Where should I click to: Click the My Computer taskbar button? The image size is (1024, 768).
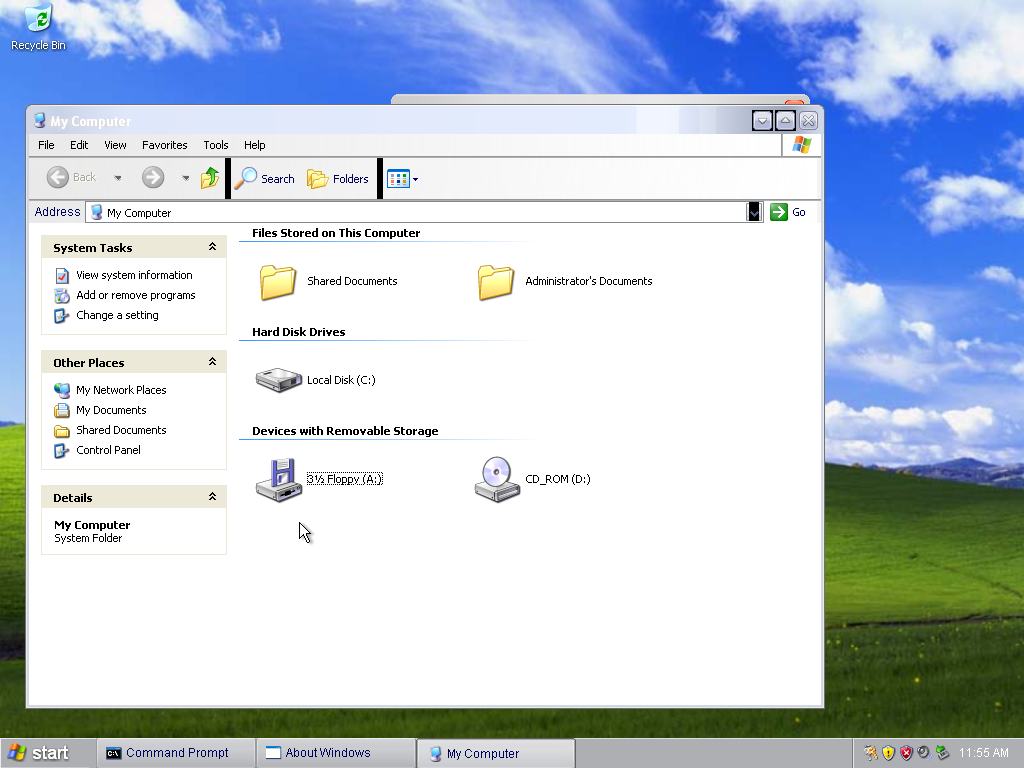tap(496, 754)
